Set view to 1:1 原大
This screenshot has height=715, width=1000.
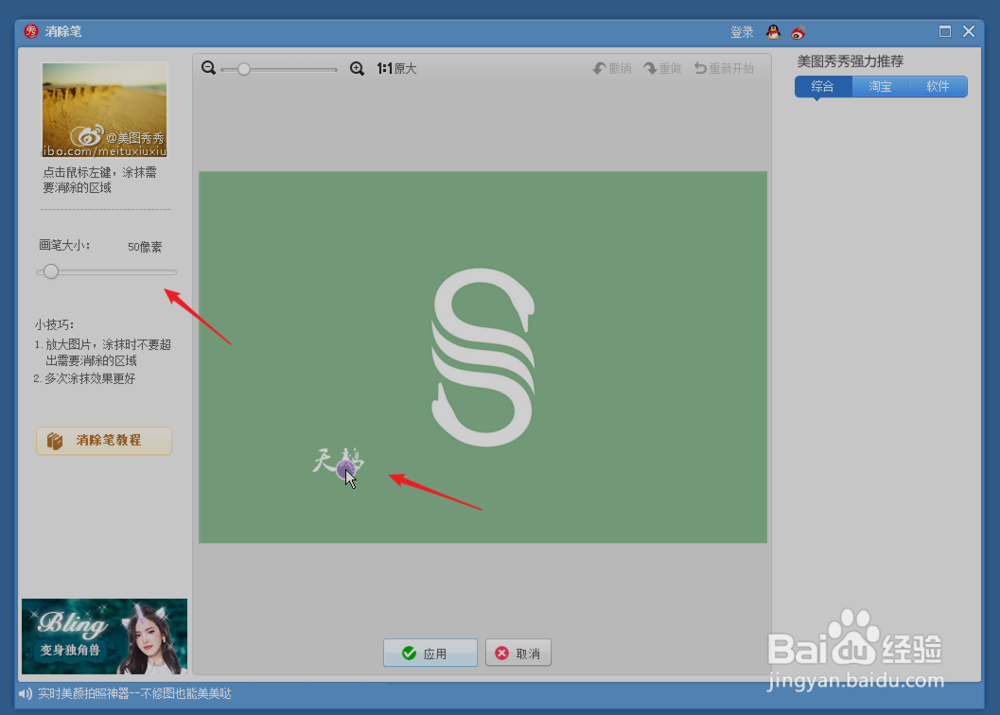396,68
